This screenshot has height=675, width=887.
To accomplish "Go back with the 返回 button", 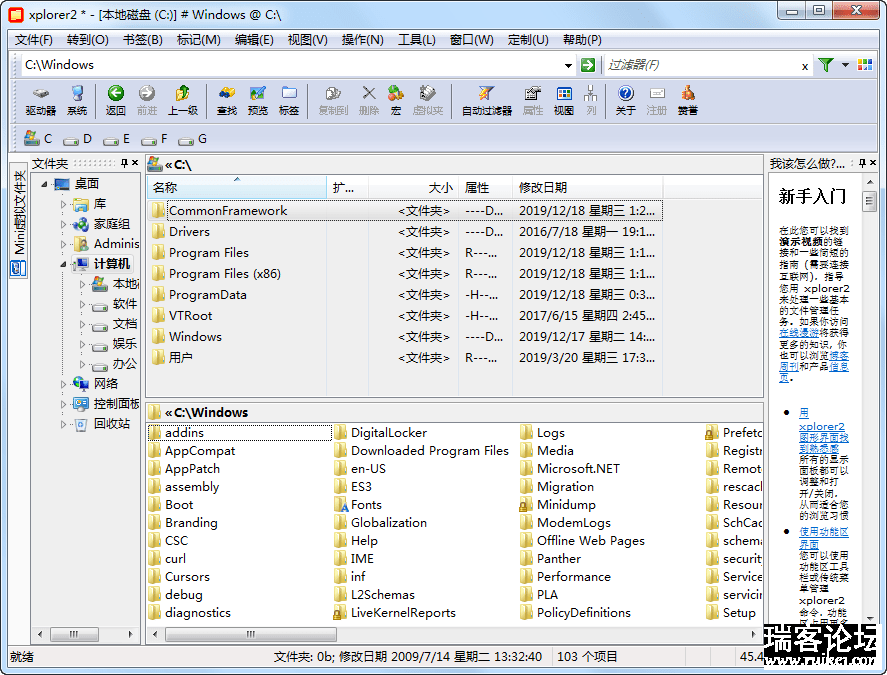I will coord(115,100).
